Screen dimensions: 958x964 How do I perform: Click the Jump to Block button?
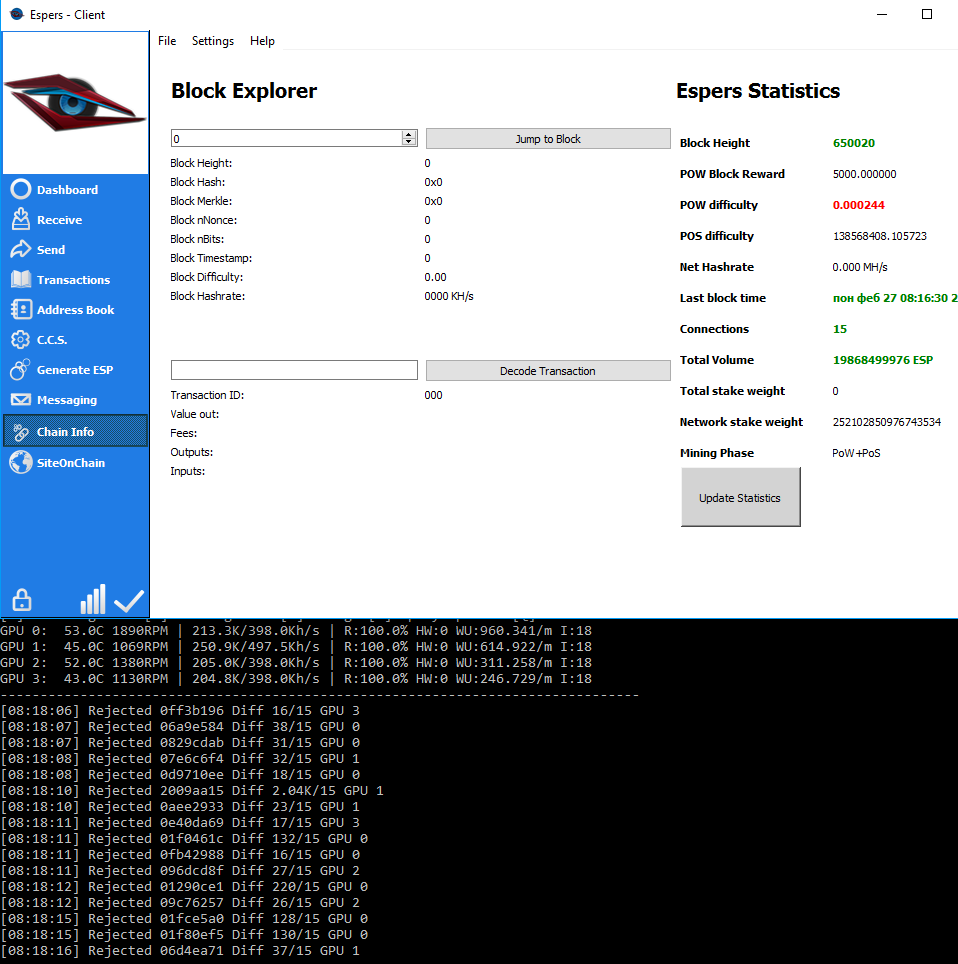click(548, 139)
